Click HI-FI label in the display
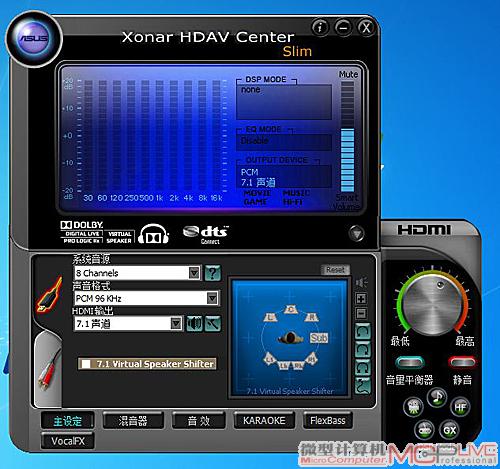 tap(293, 202)
